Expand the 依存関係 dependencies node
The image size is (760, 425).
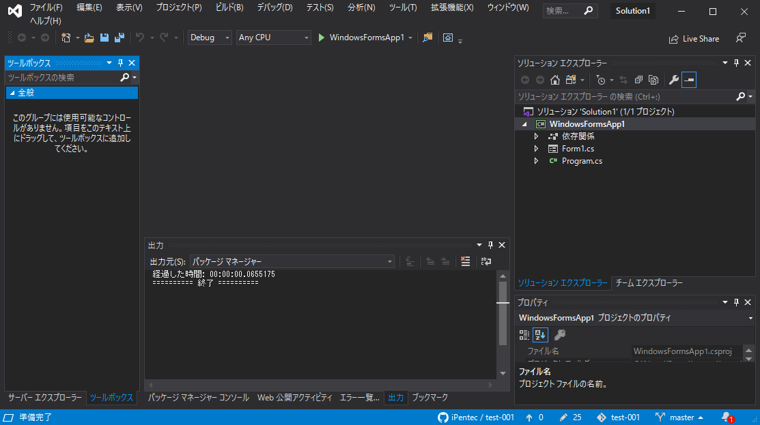click(x=536, y=136)
